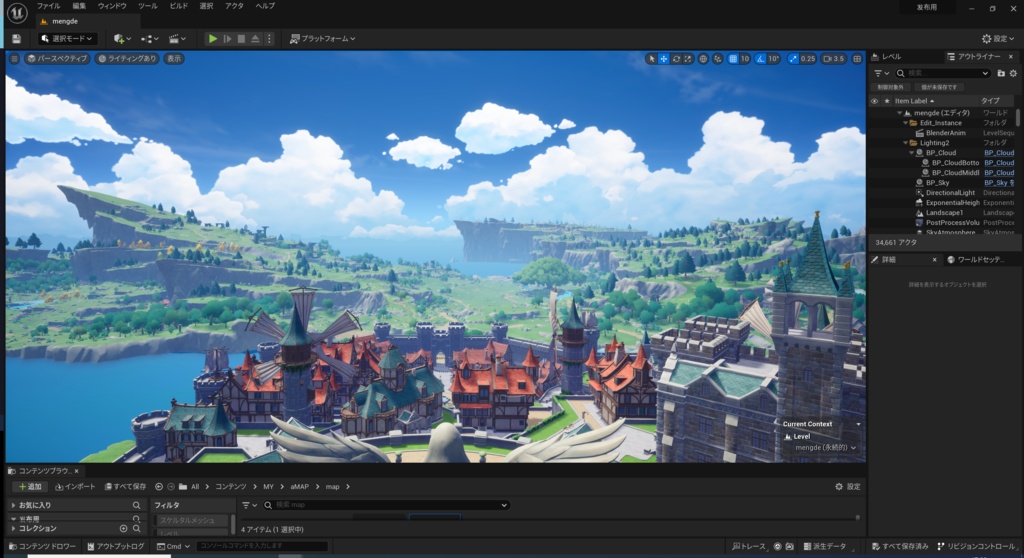The width and height of the screenshot is (1024, 558).
Task: Start Play in Editor with the green play button
Action: [212, 39]
